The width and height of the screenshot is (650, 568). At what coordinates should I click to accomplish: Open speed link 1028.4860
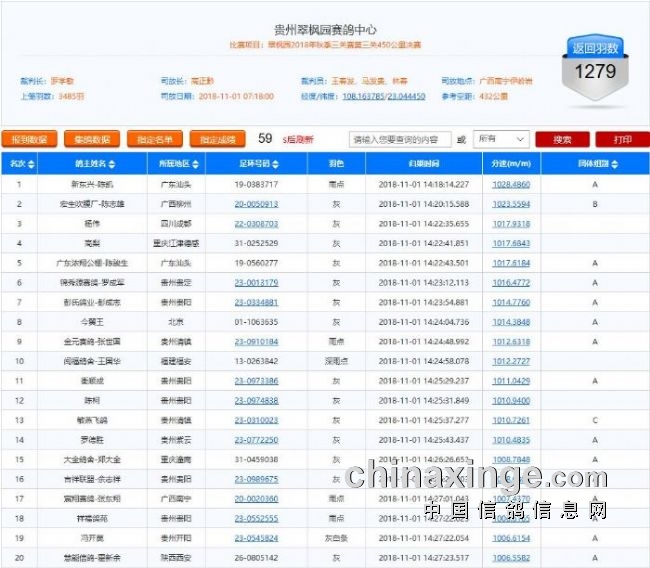(x=511, y=185)
